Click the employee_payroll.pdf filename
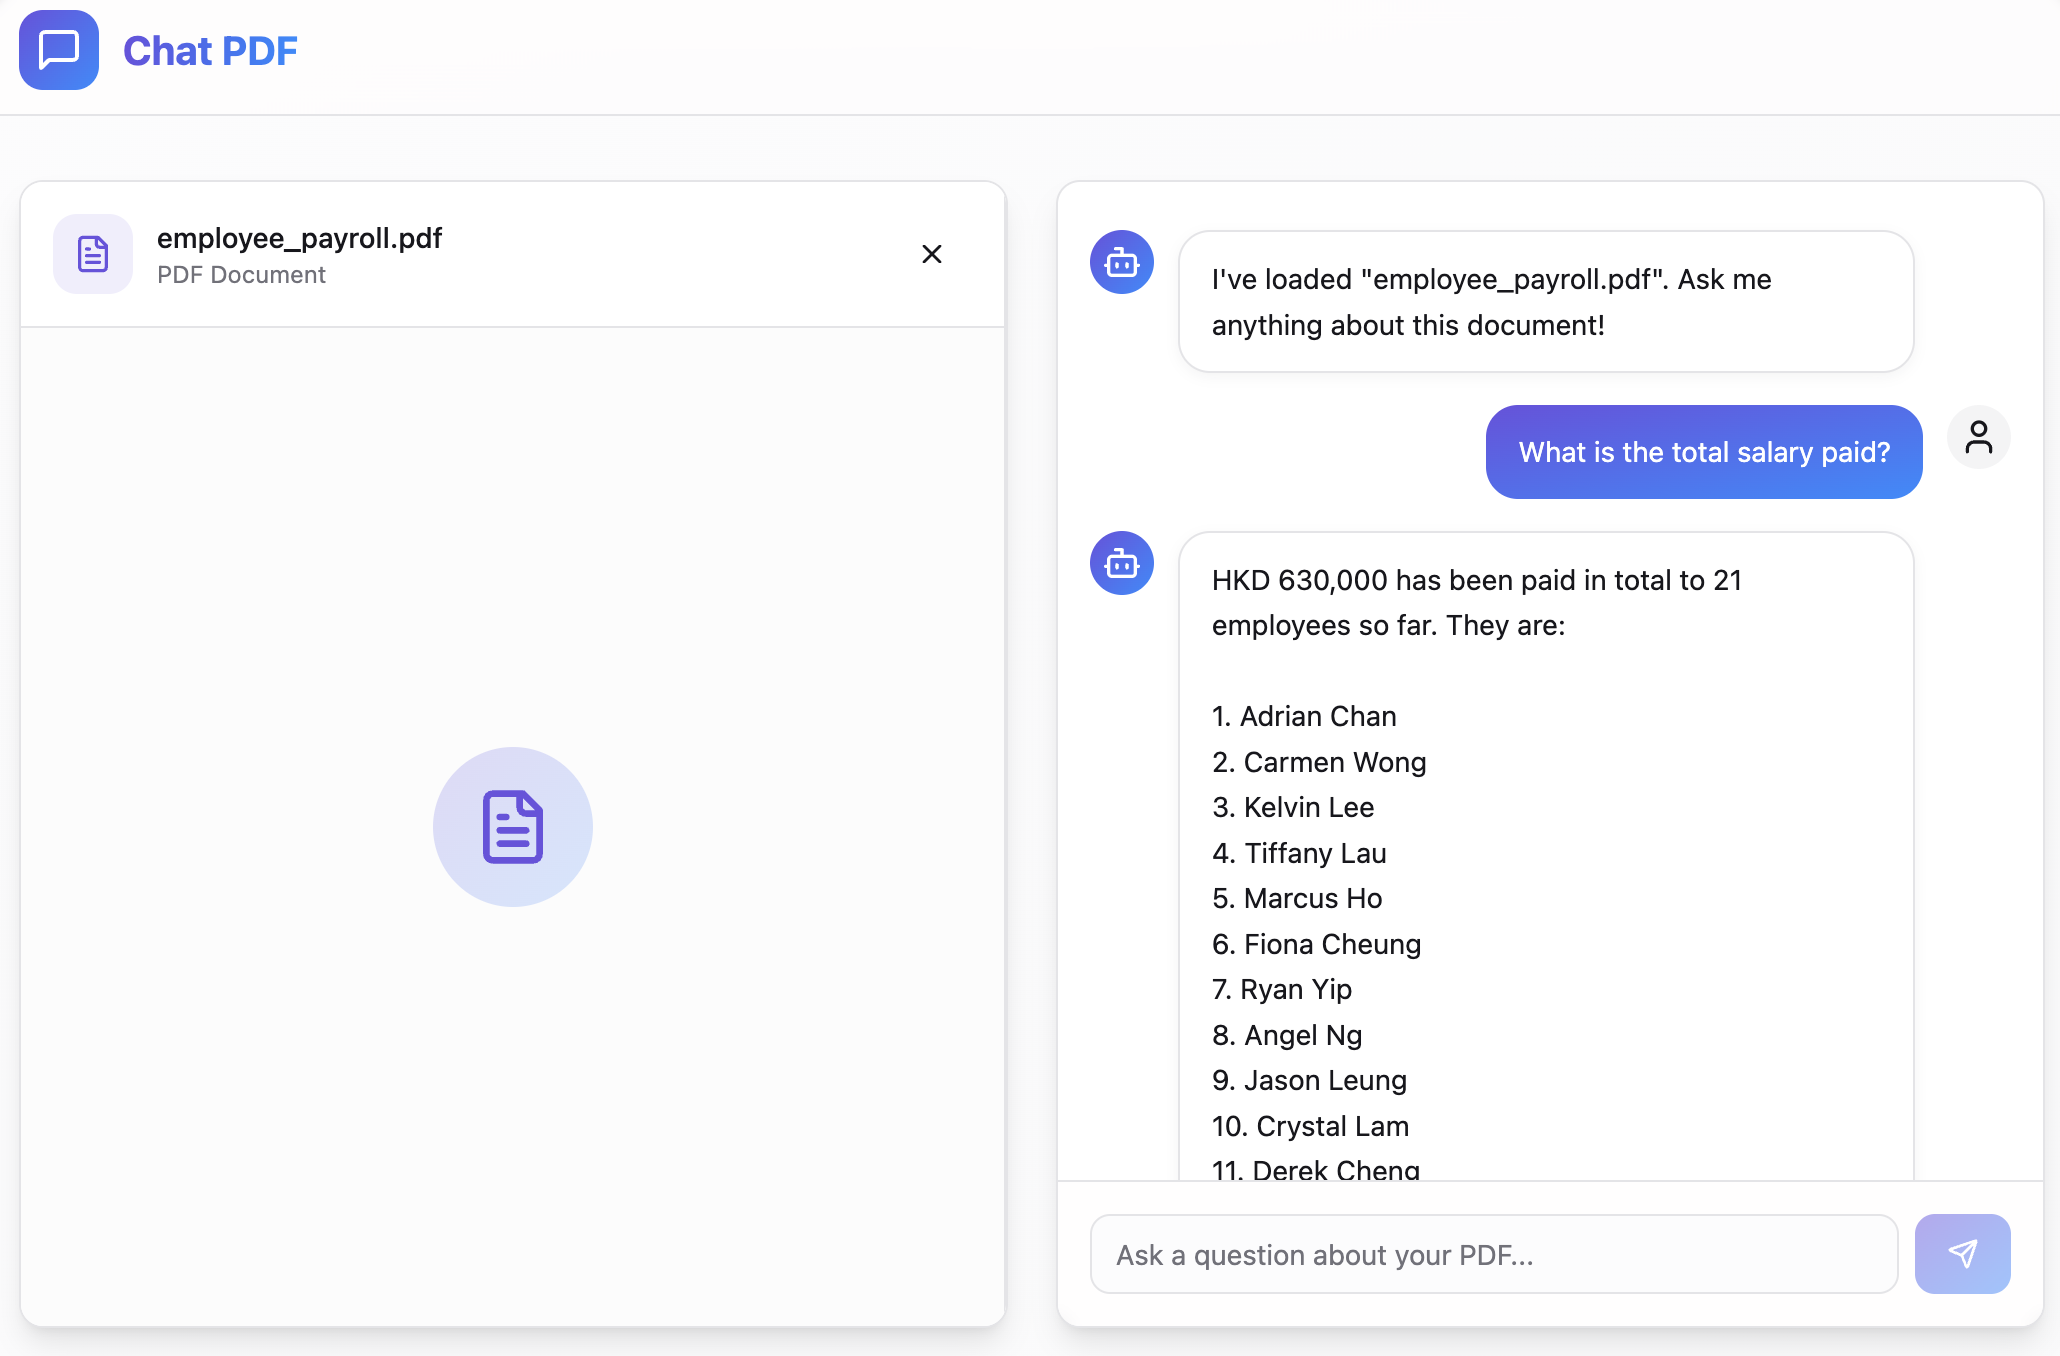Viewport: 2060px width, 1356px height. pos(299,238)
